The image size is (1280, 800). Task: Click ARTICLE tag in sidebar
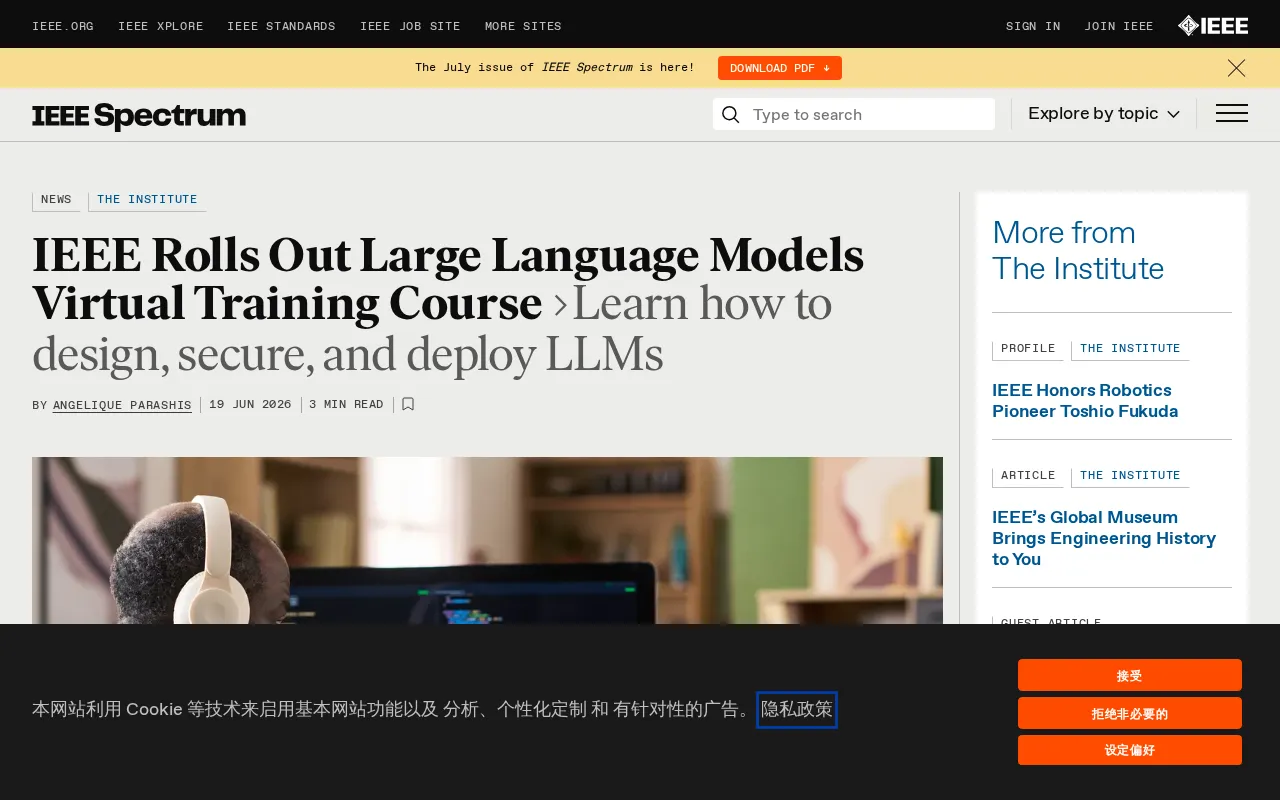tap(1028, 476)
